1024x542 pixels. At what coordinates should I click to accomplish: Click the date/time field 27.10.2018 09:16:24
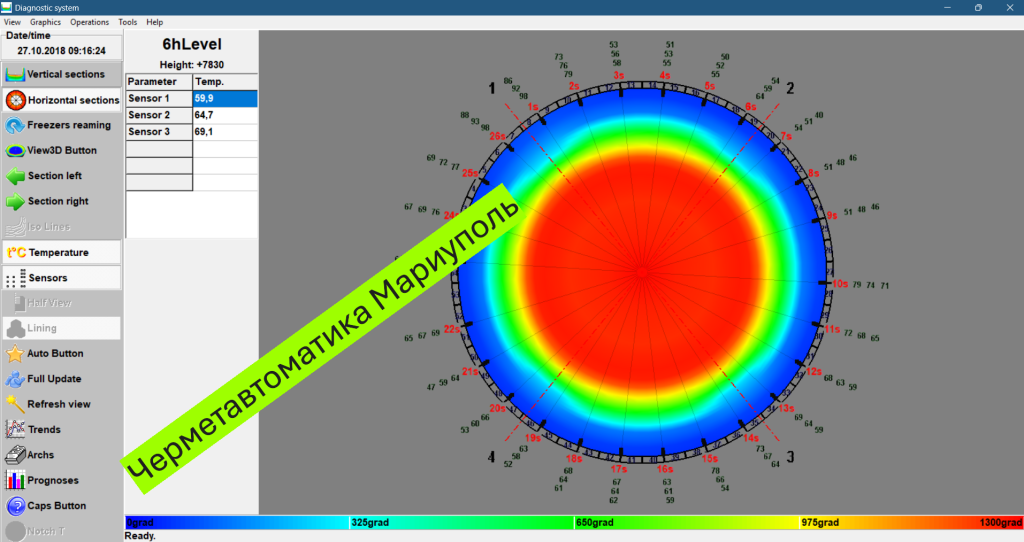[x=61, y=50]
